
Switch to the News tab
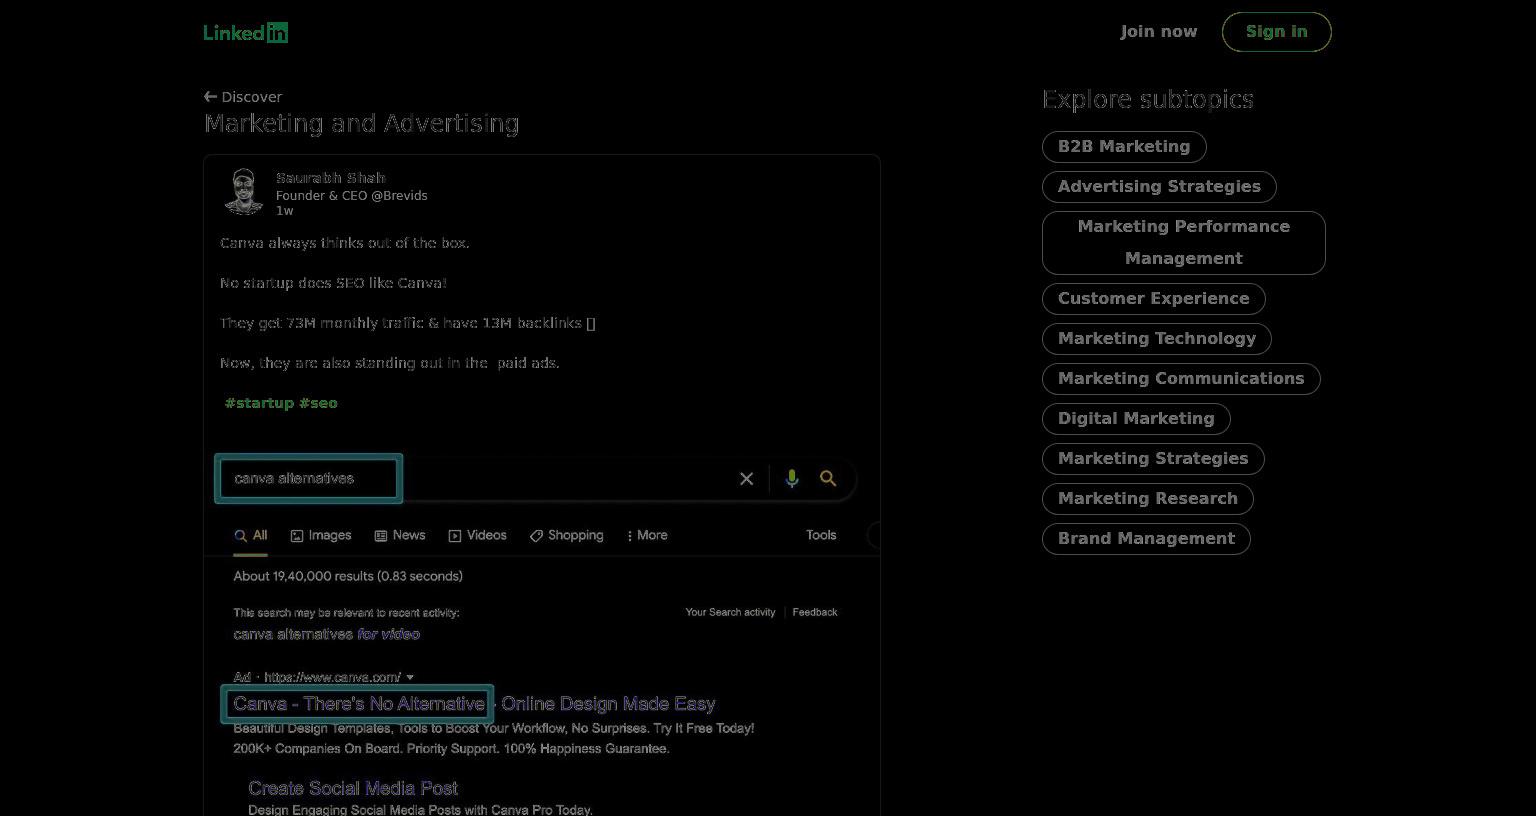pos(400,536)
